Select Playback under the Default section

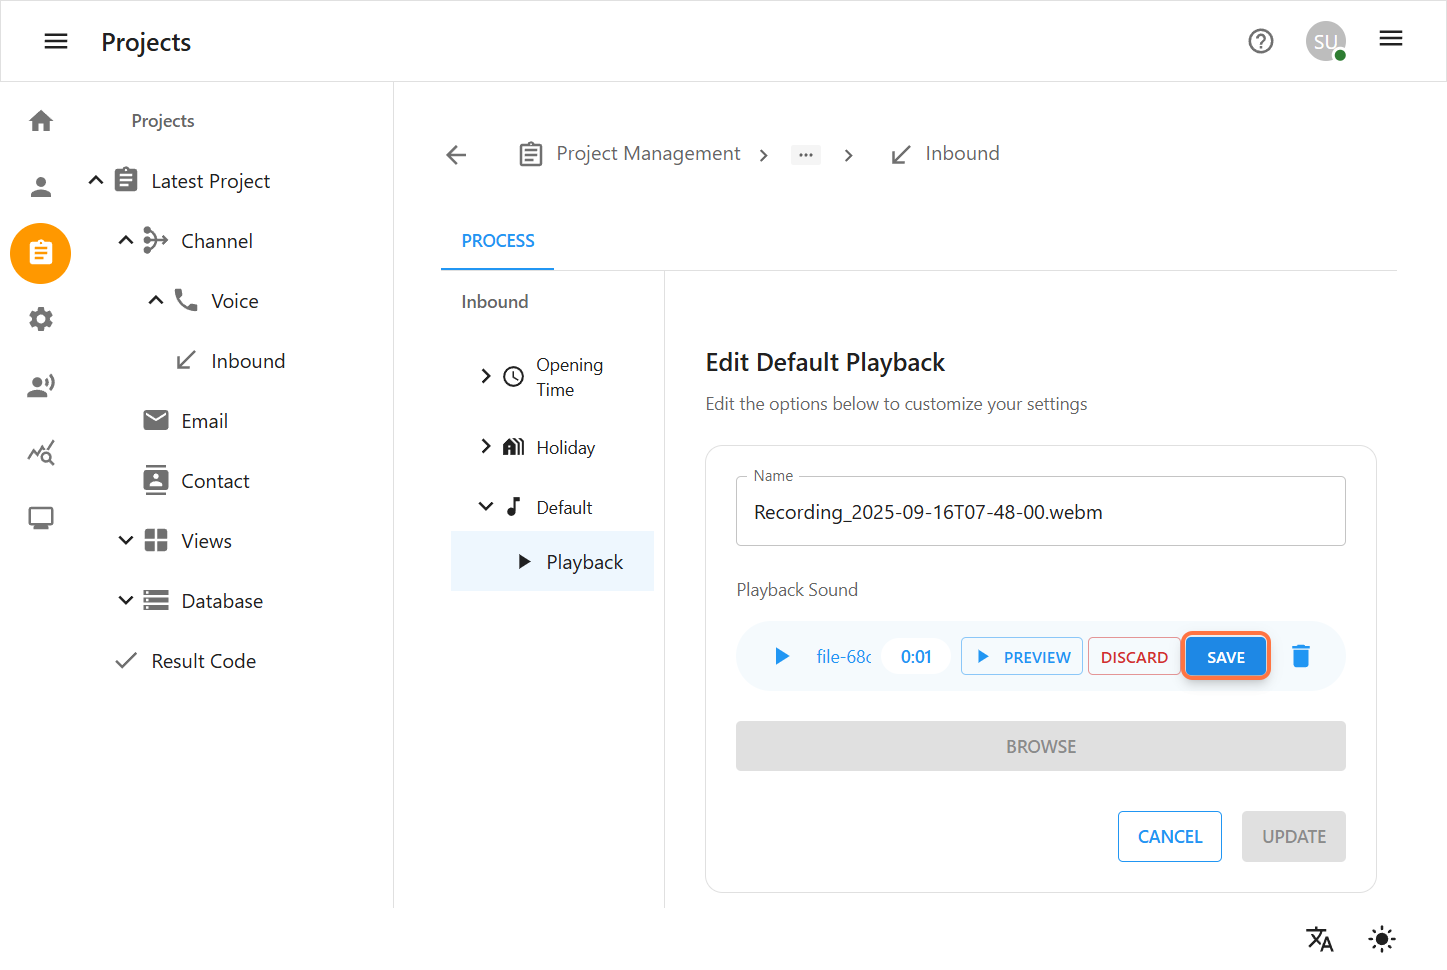(584, 562)
